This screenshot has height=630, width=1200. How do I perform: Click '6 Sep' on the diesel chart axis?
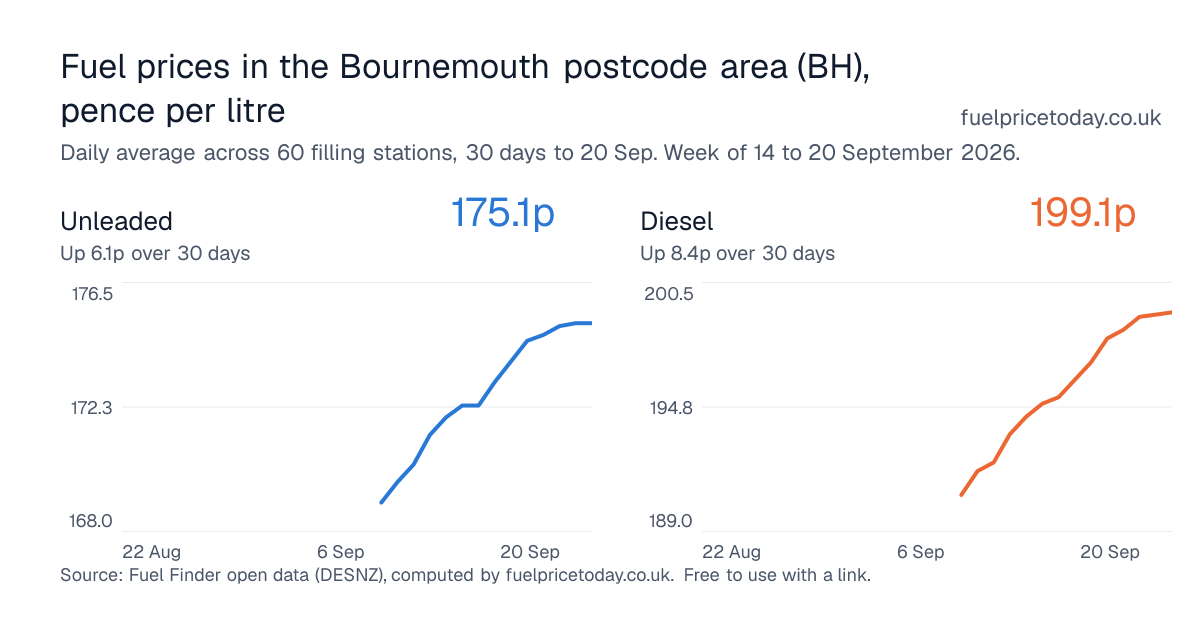tap(920, 552)
